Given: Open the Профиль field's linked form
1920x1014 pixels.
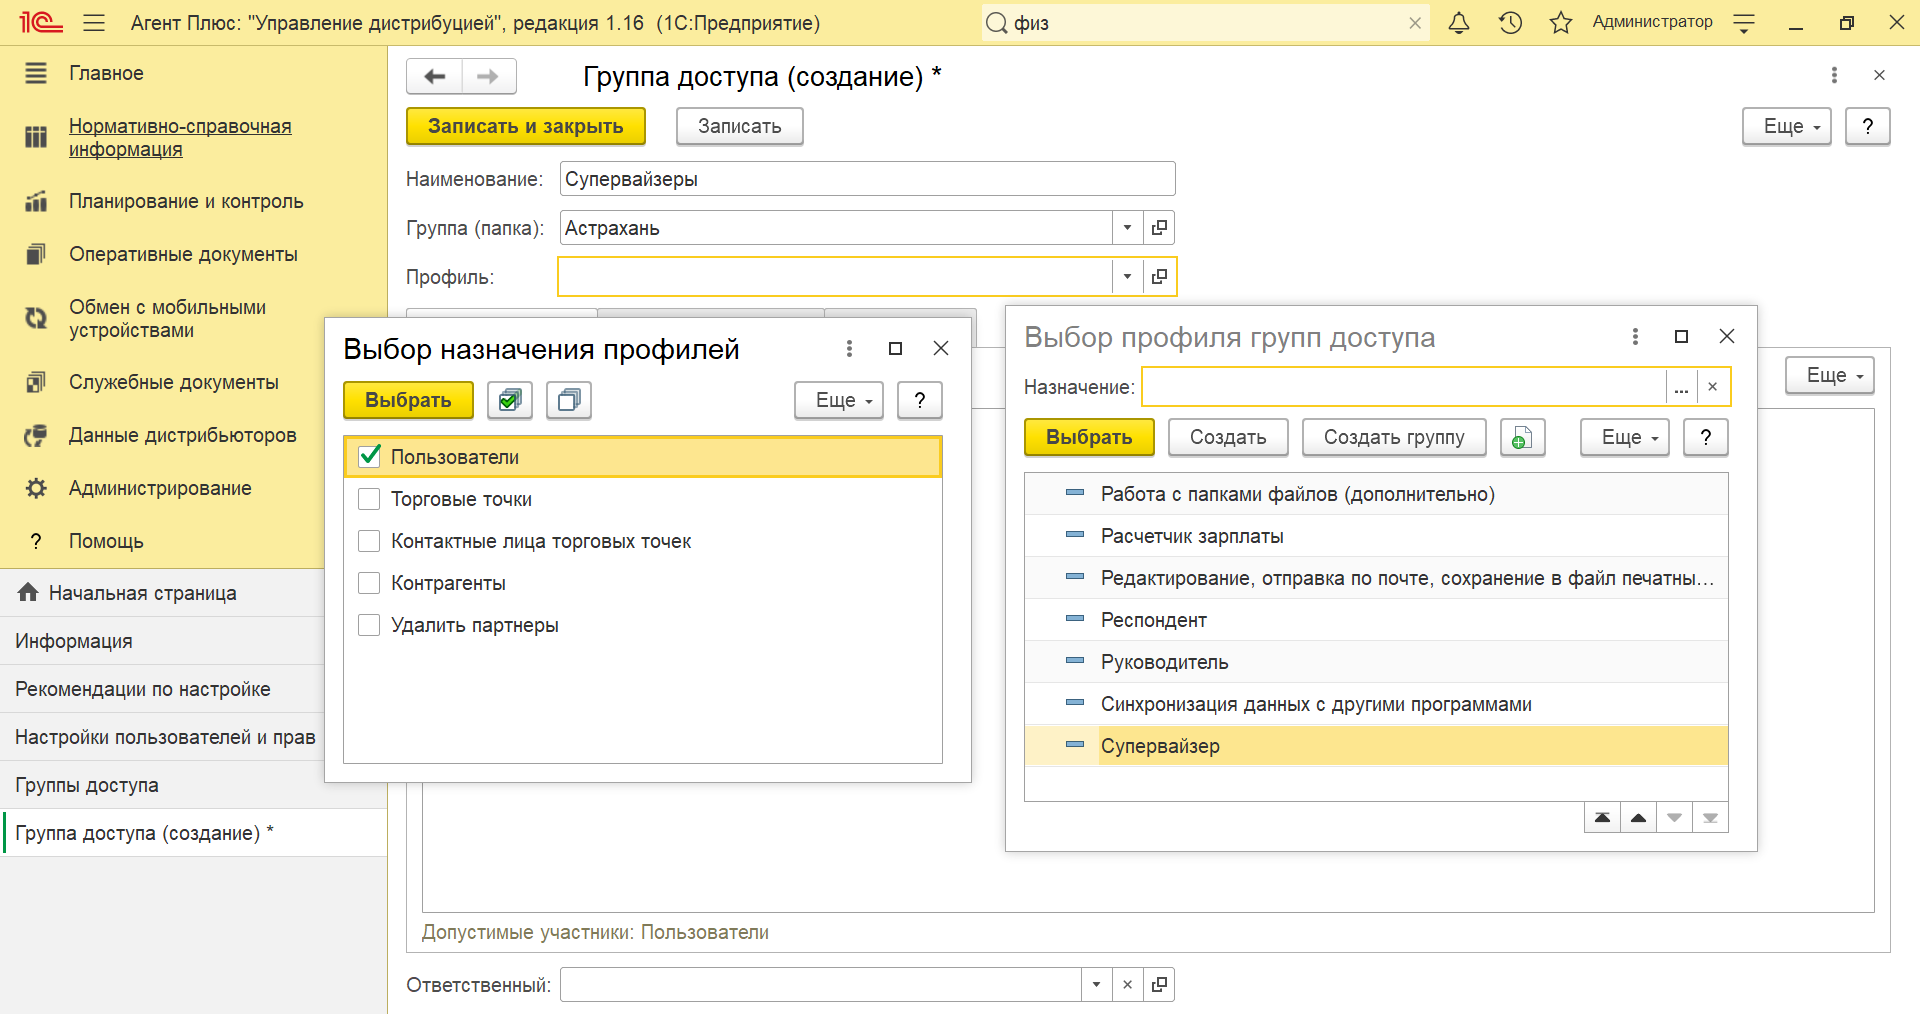Looking at the screenshot, I should click(x=1159, y=277).
